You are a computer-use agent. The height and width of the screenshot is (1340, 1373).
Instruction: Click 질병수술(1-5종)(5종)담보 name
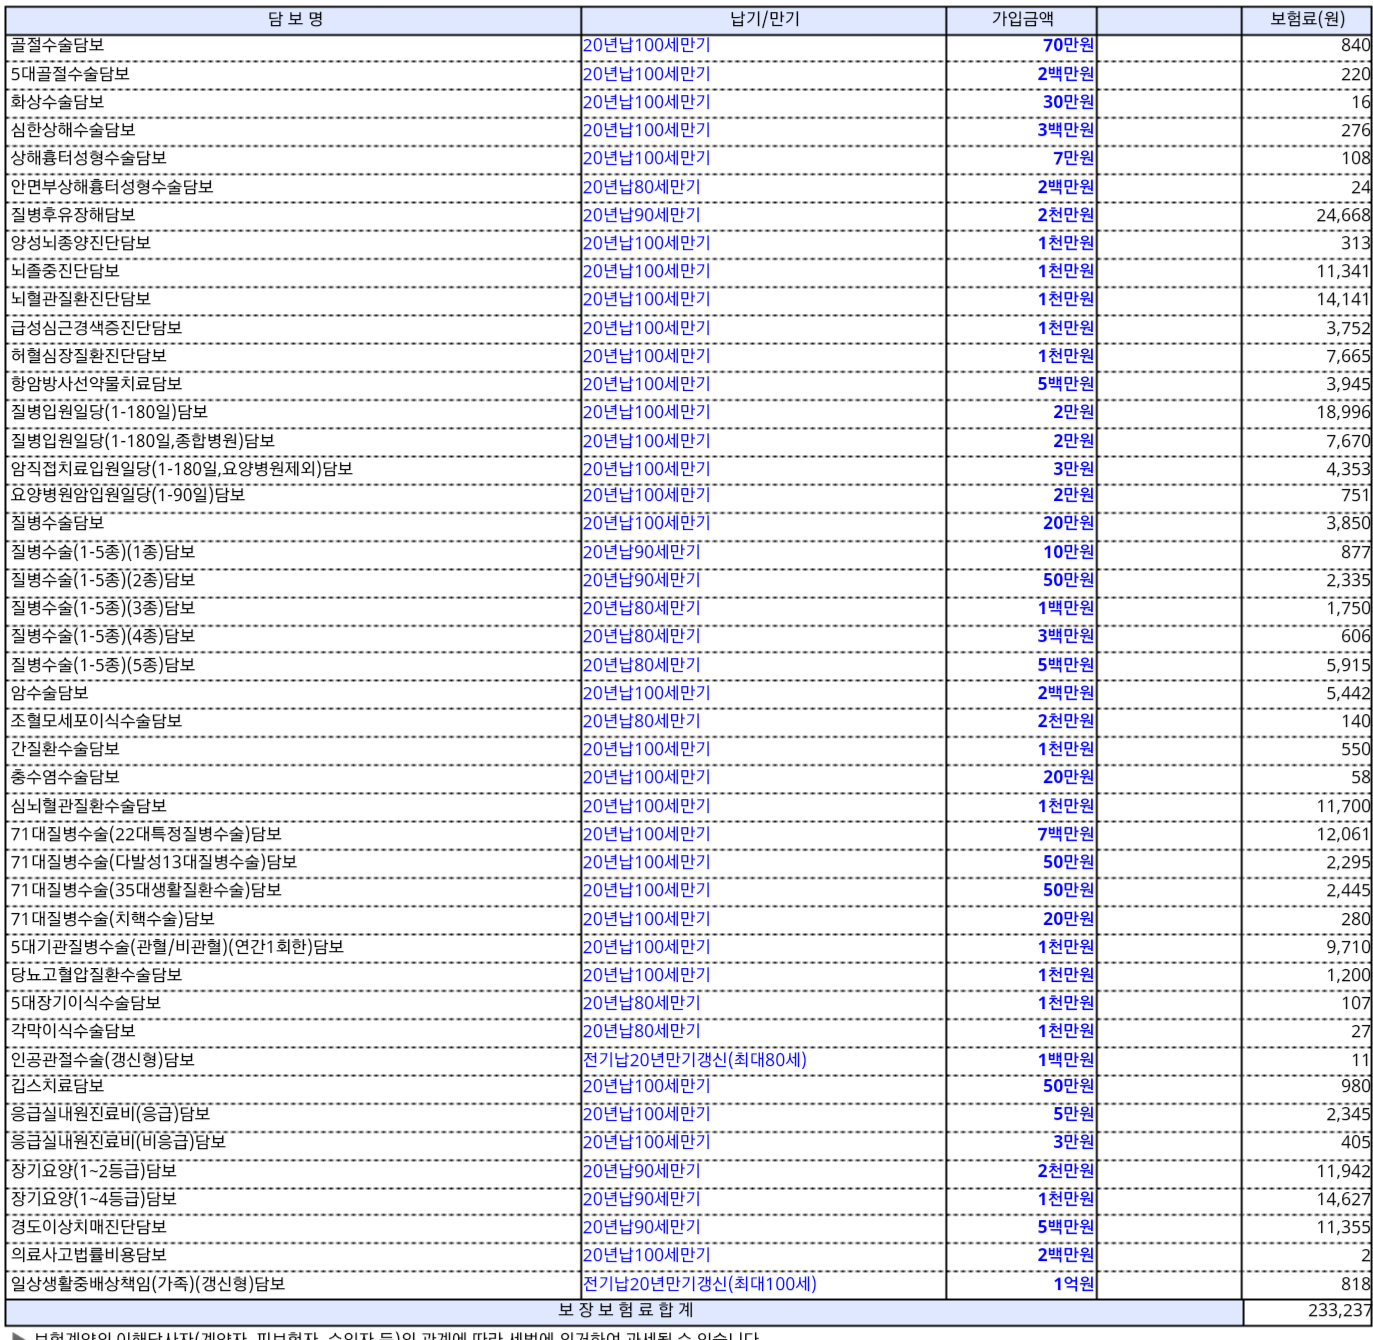pos(103,665)
